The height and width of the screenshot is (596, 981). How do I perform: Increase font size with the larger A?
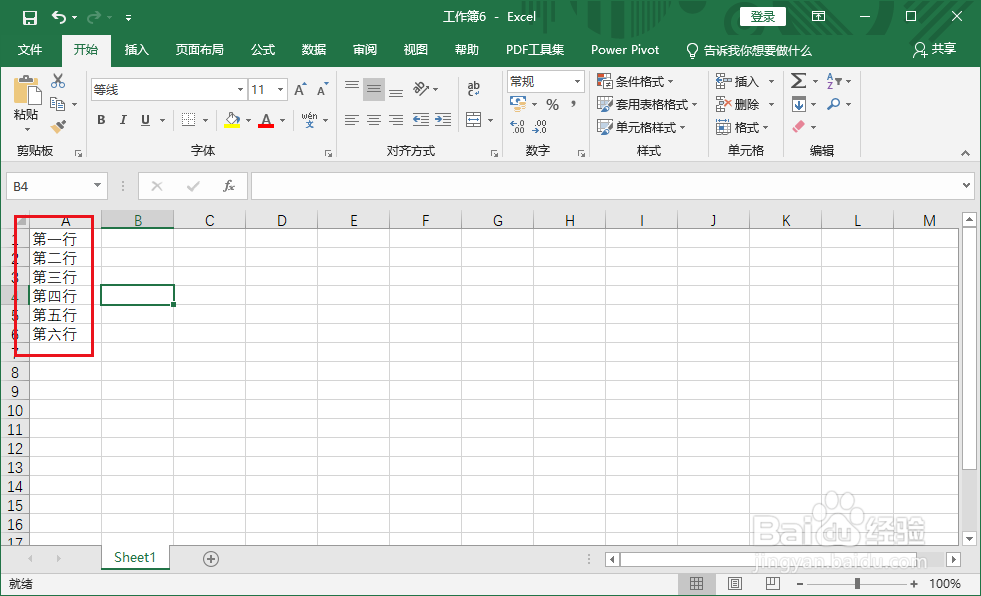[x=300, y=89]
